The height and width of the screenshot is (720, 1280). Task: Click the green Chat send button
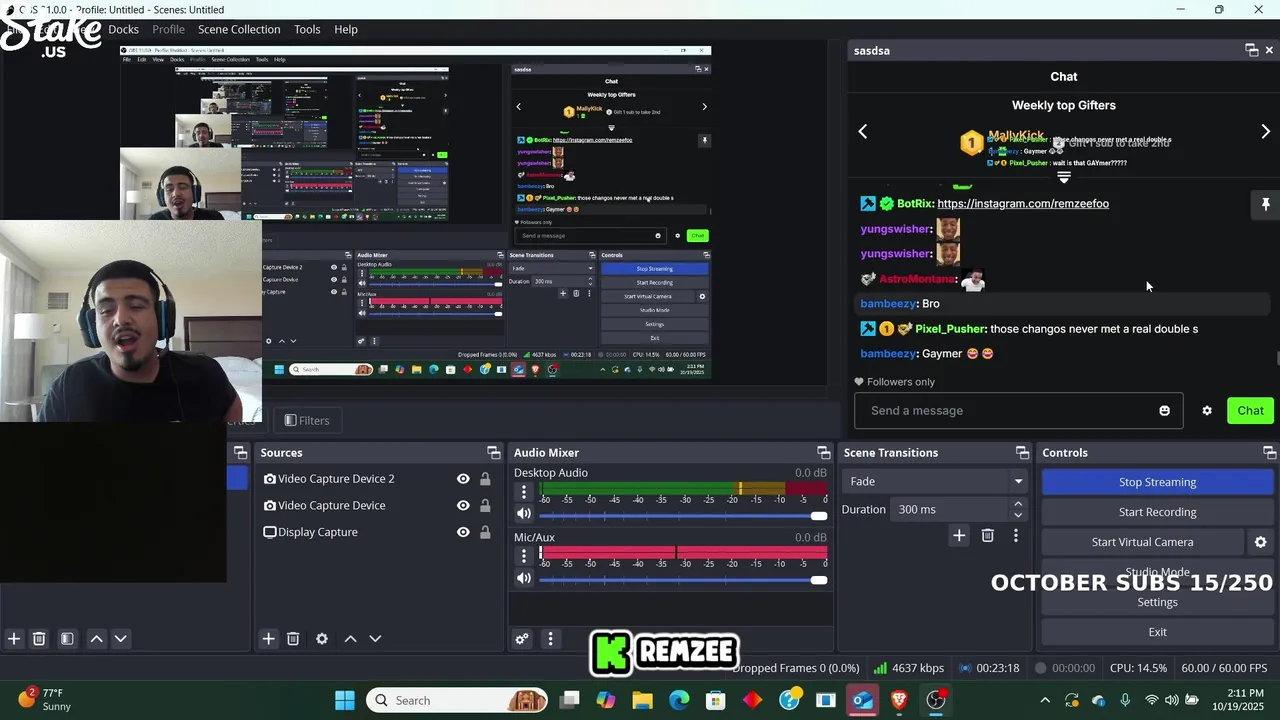(1250, 411)
